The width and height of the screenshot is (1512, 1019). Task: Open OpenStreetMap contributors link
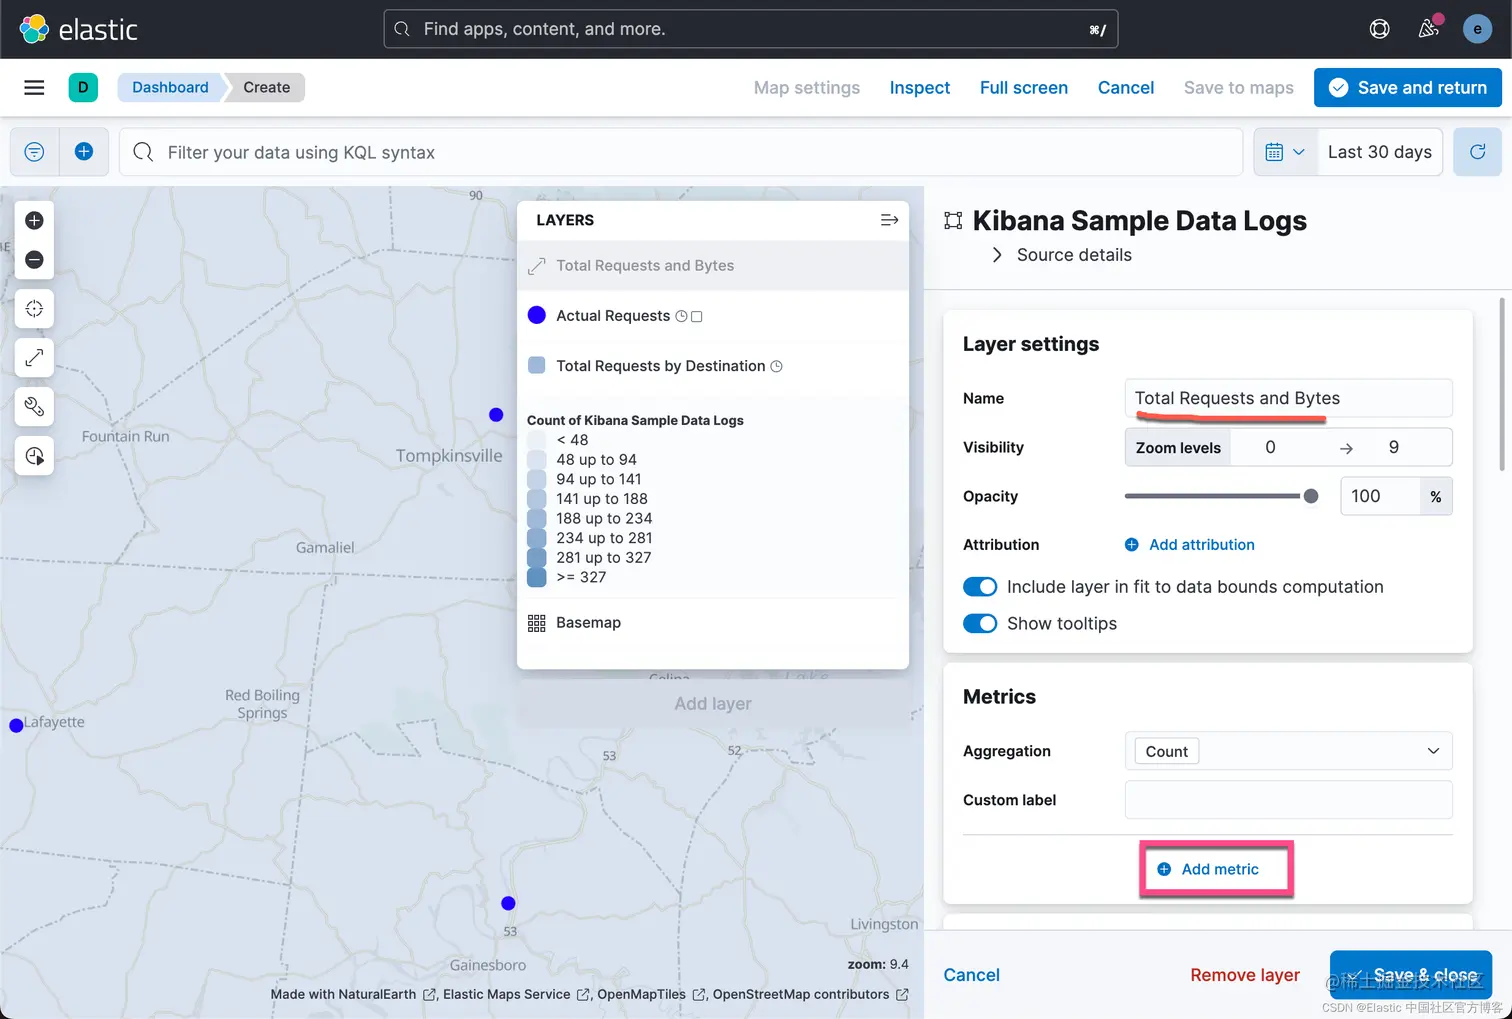[x=810, y=995]
